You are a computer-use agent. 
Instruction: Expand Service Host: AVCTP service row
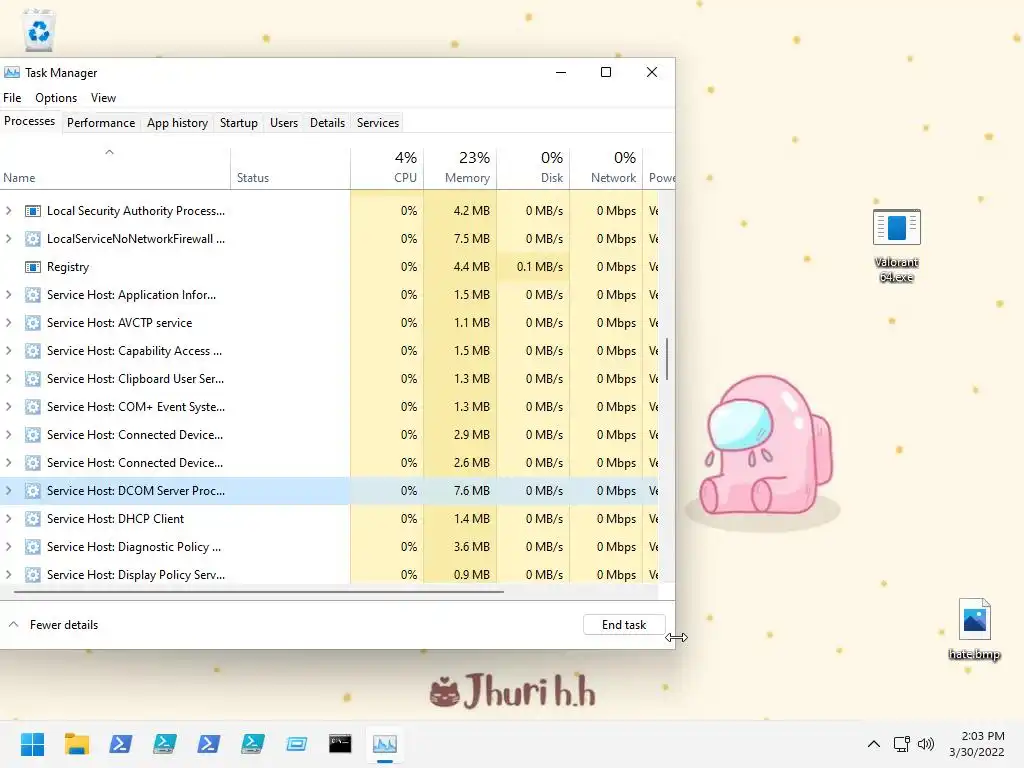(x=8, y=323)
